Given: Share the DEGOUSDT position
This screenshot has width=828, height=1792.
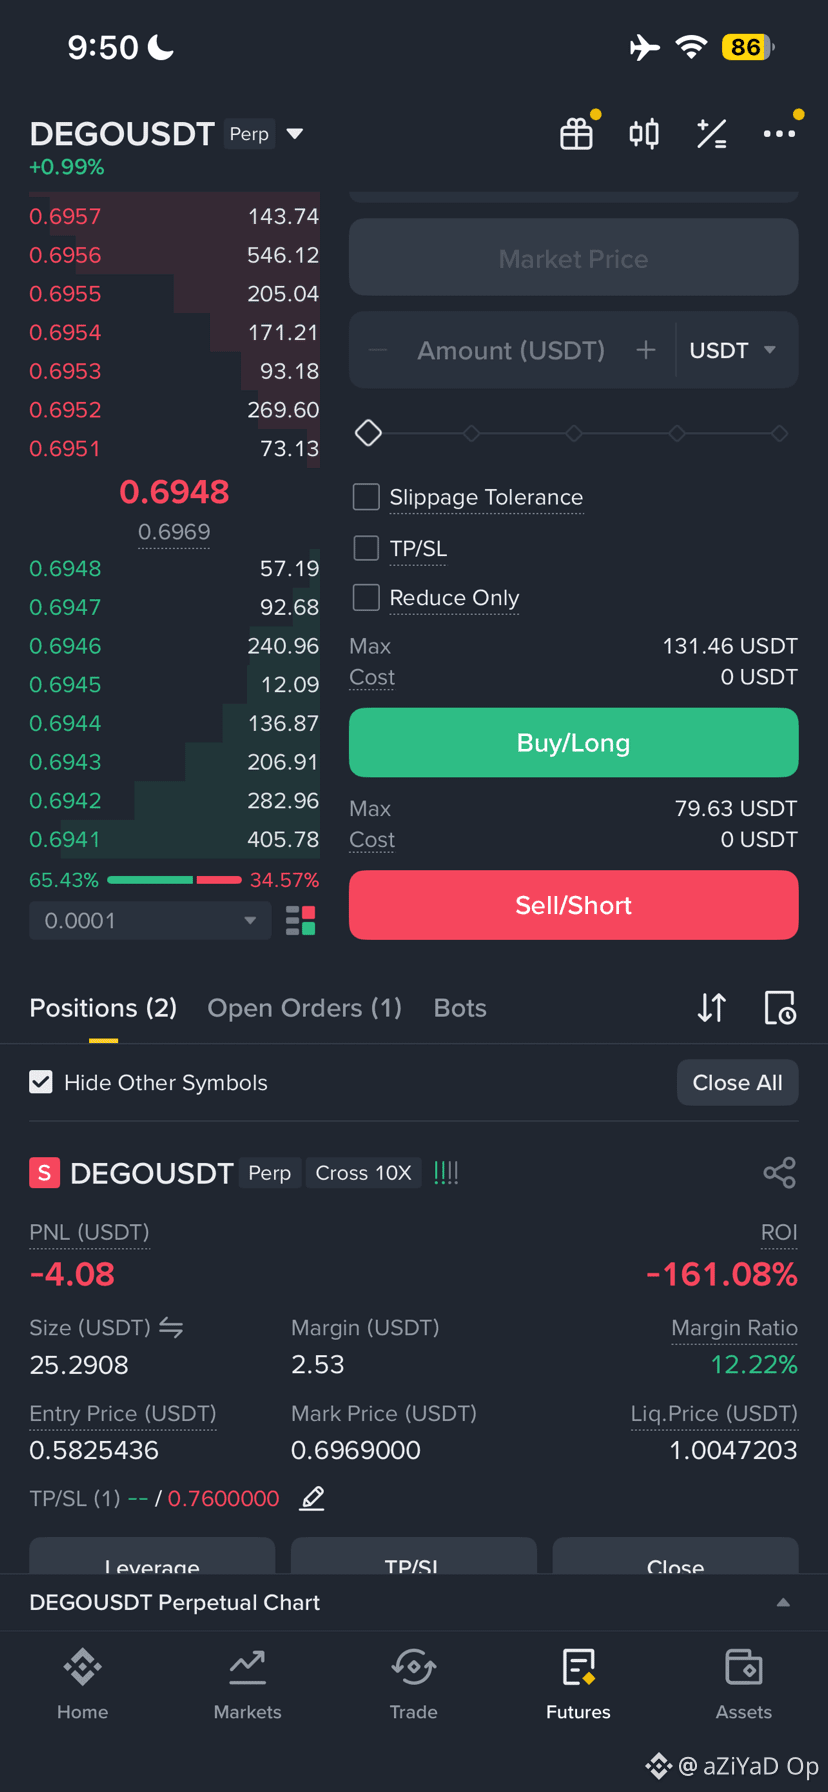Looking at the screenshot, I should [779, 1172].
